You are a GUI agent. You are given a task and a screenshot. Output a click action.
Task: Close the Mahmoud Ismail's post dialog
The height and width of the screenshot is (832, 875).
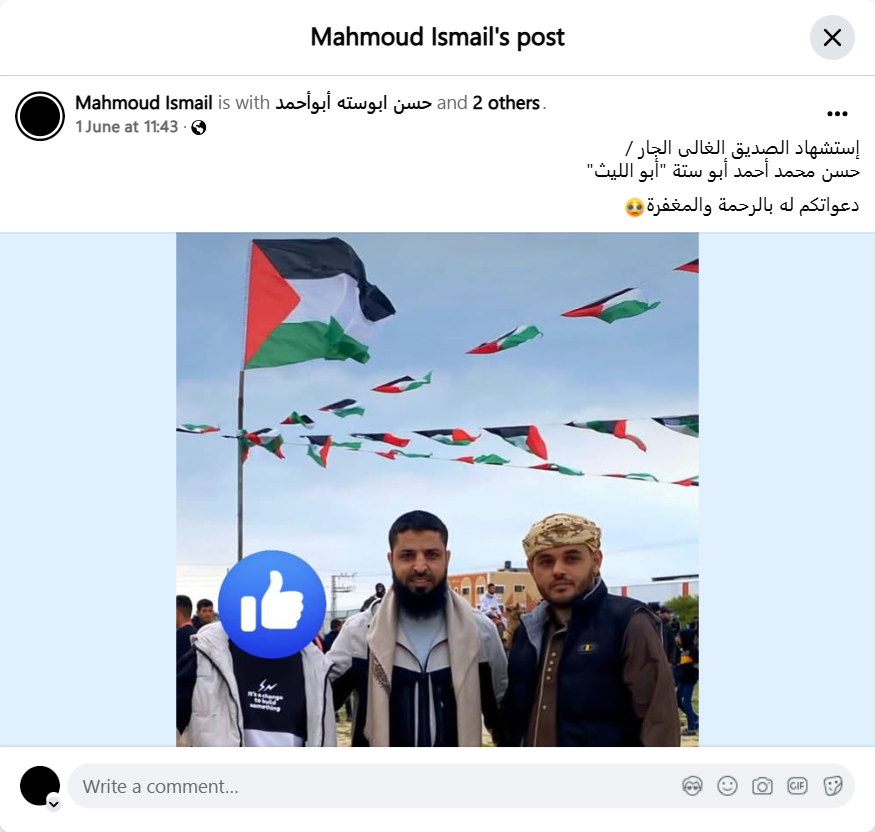pos(832,37)
